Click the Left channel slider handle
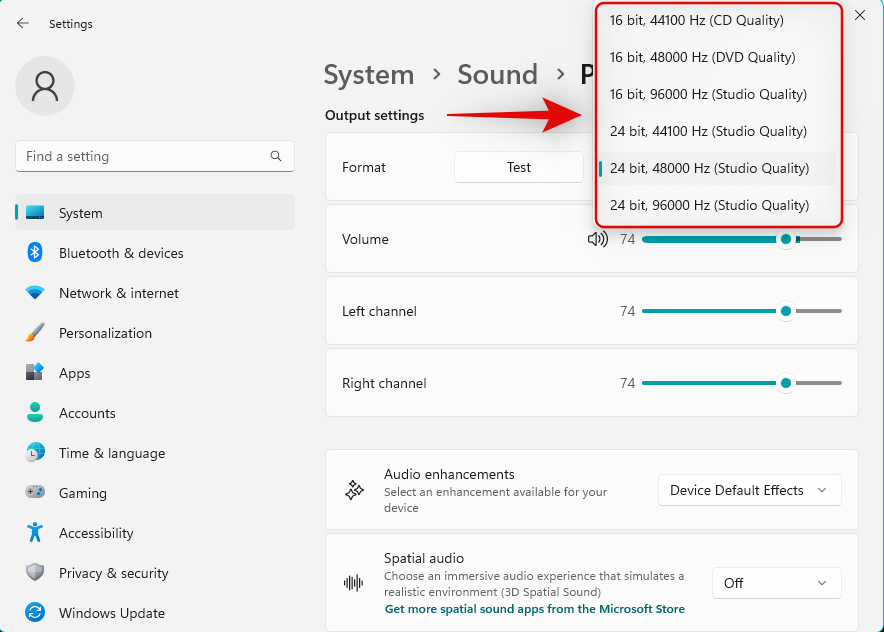This screenshot has height=632, width=884. (x=786, y=311)
